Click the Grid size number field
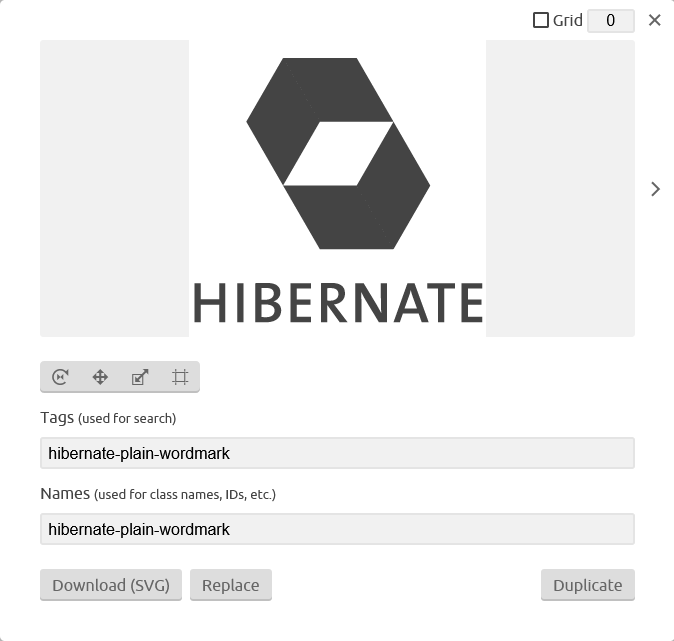Screen dimensions: 674x641 [x=610, y=21]
